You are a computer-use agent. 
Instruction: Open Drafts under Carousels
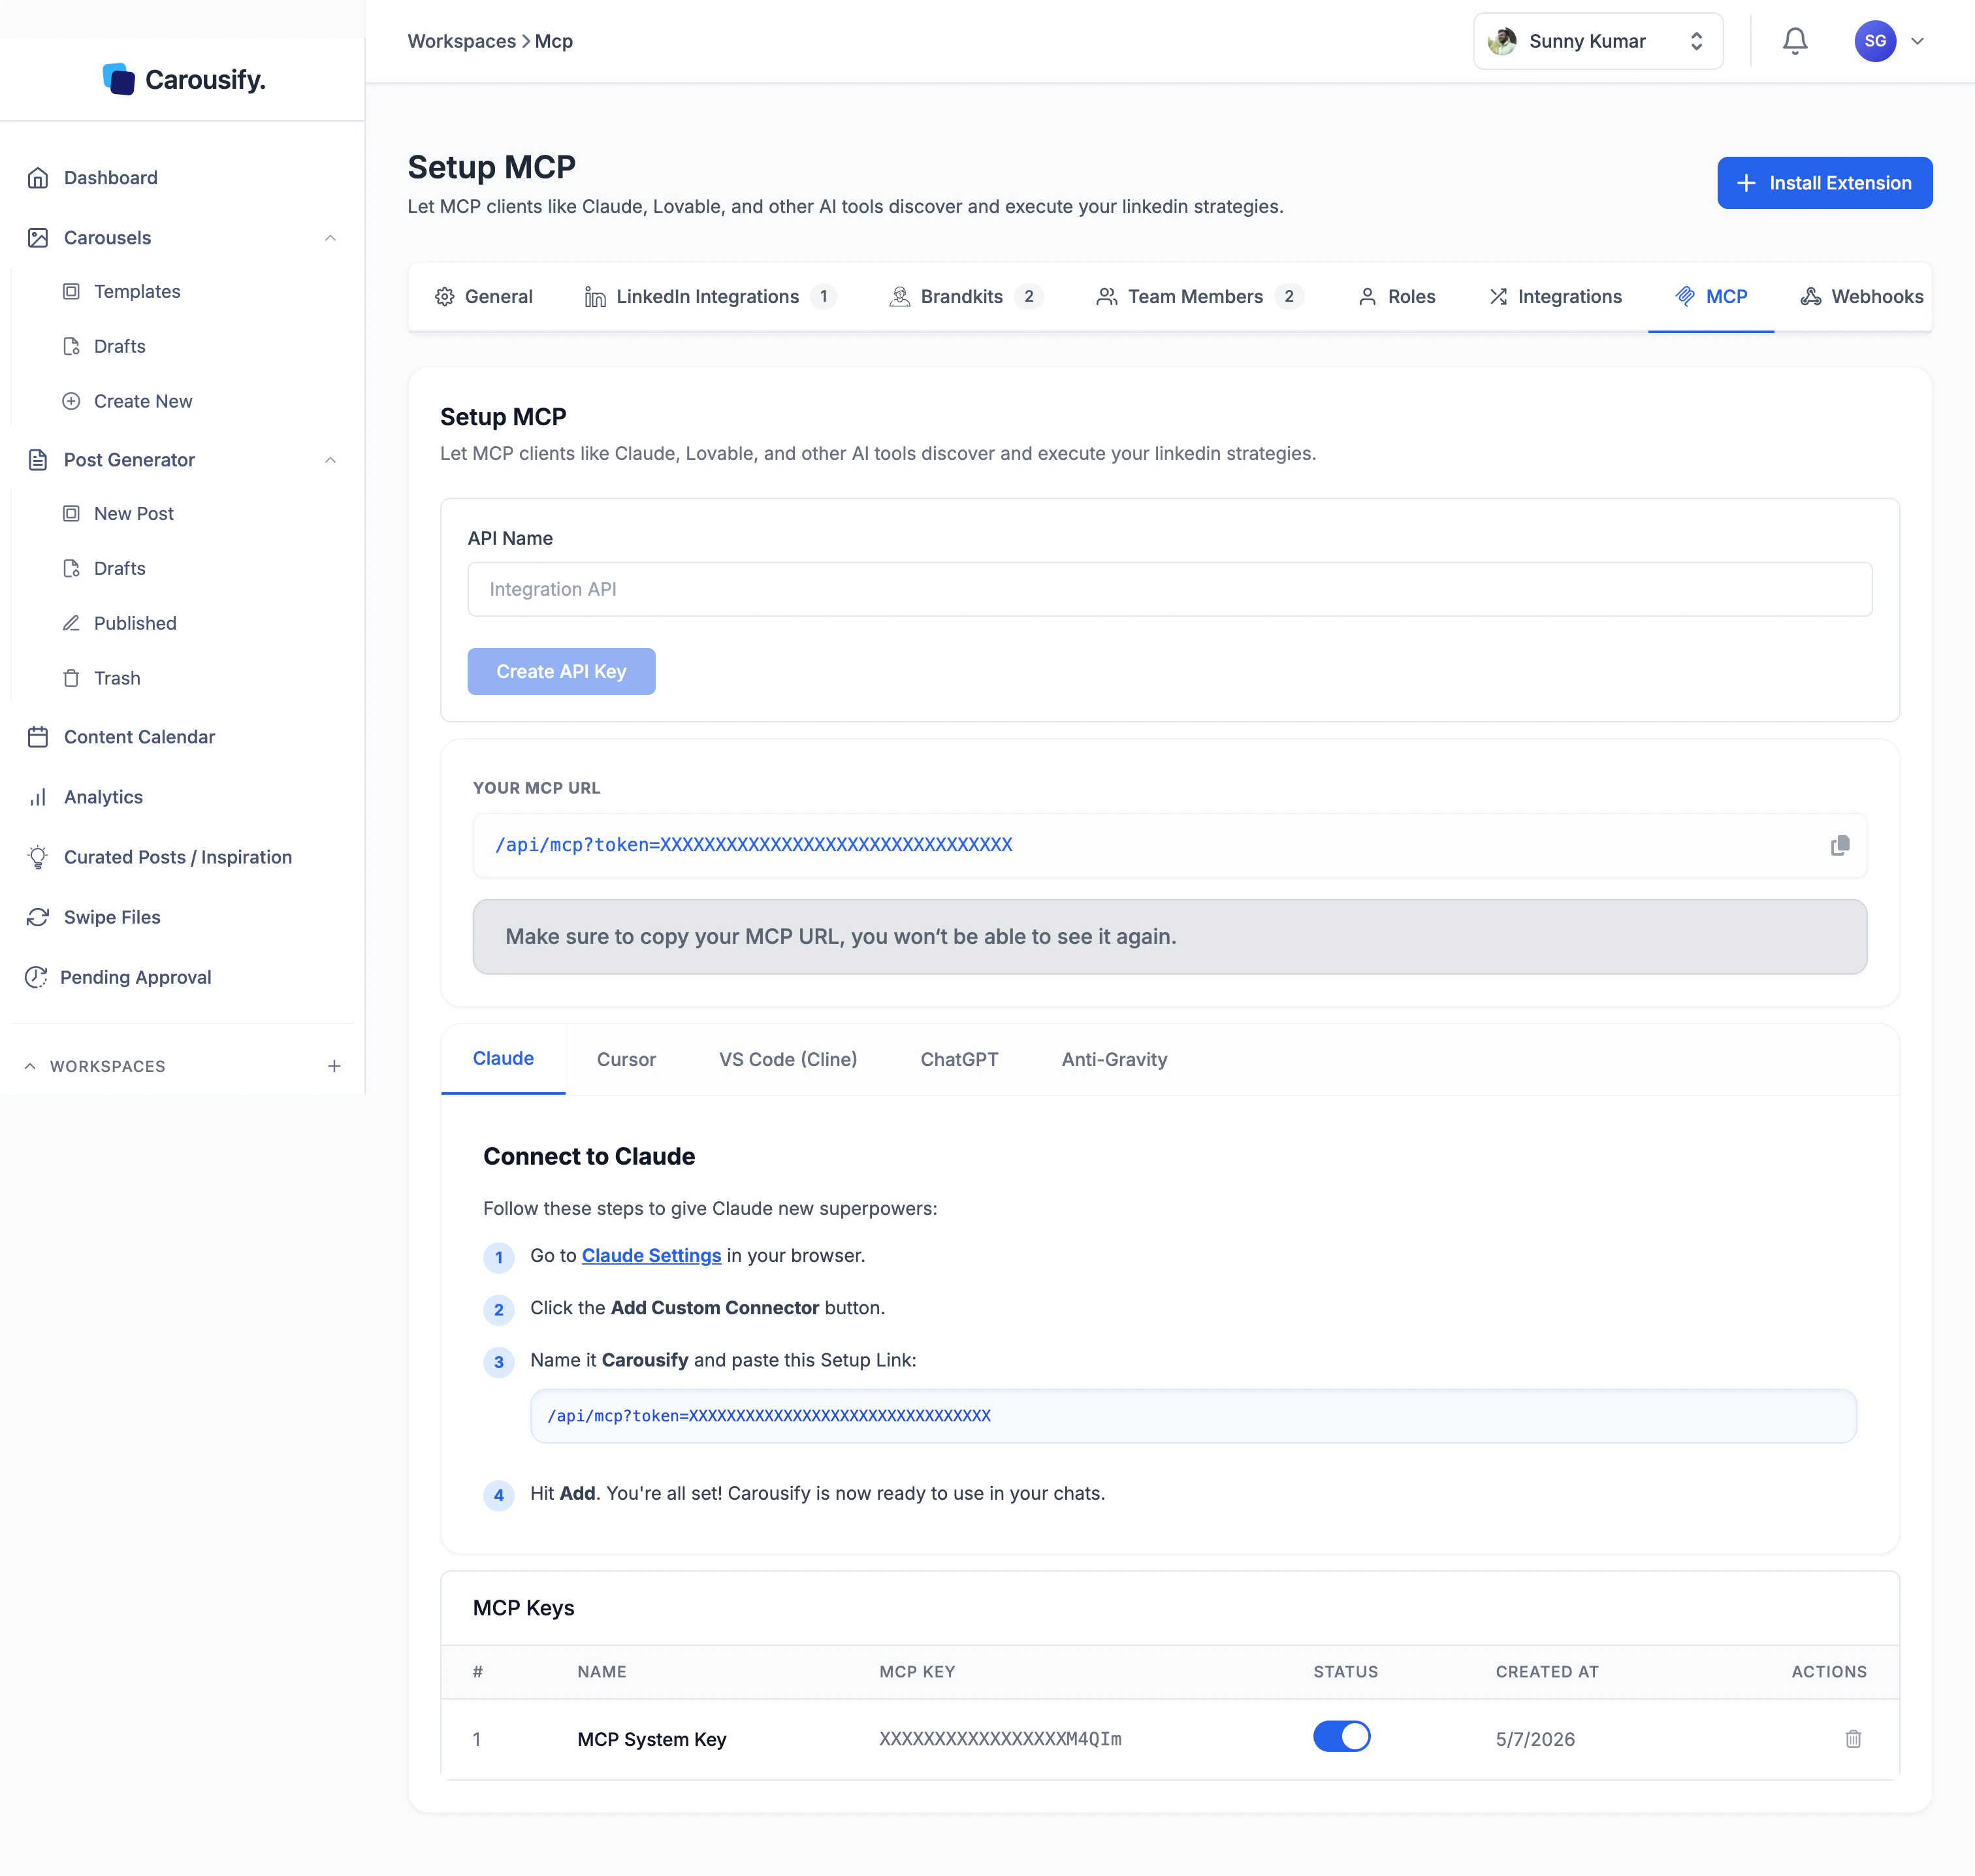click(x=120, y=346)
